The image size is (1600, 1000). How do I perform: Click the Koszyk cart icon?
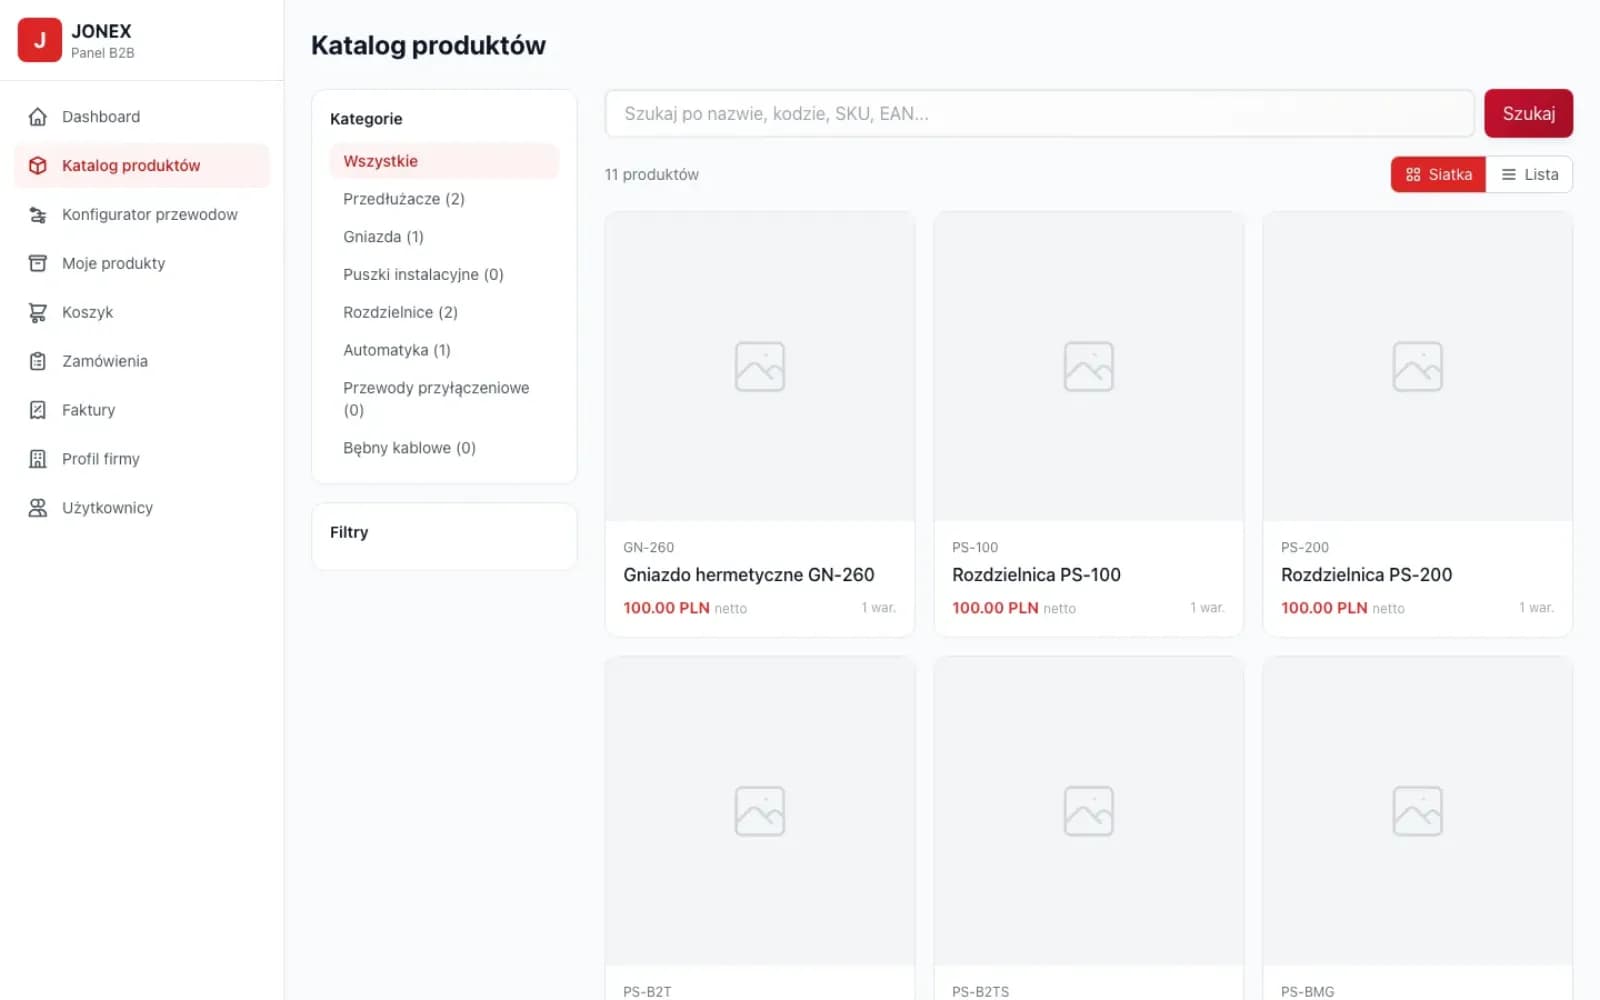click(38, 313)
